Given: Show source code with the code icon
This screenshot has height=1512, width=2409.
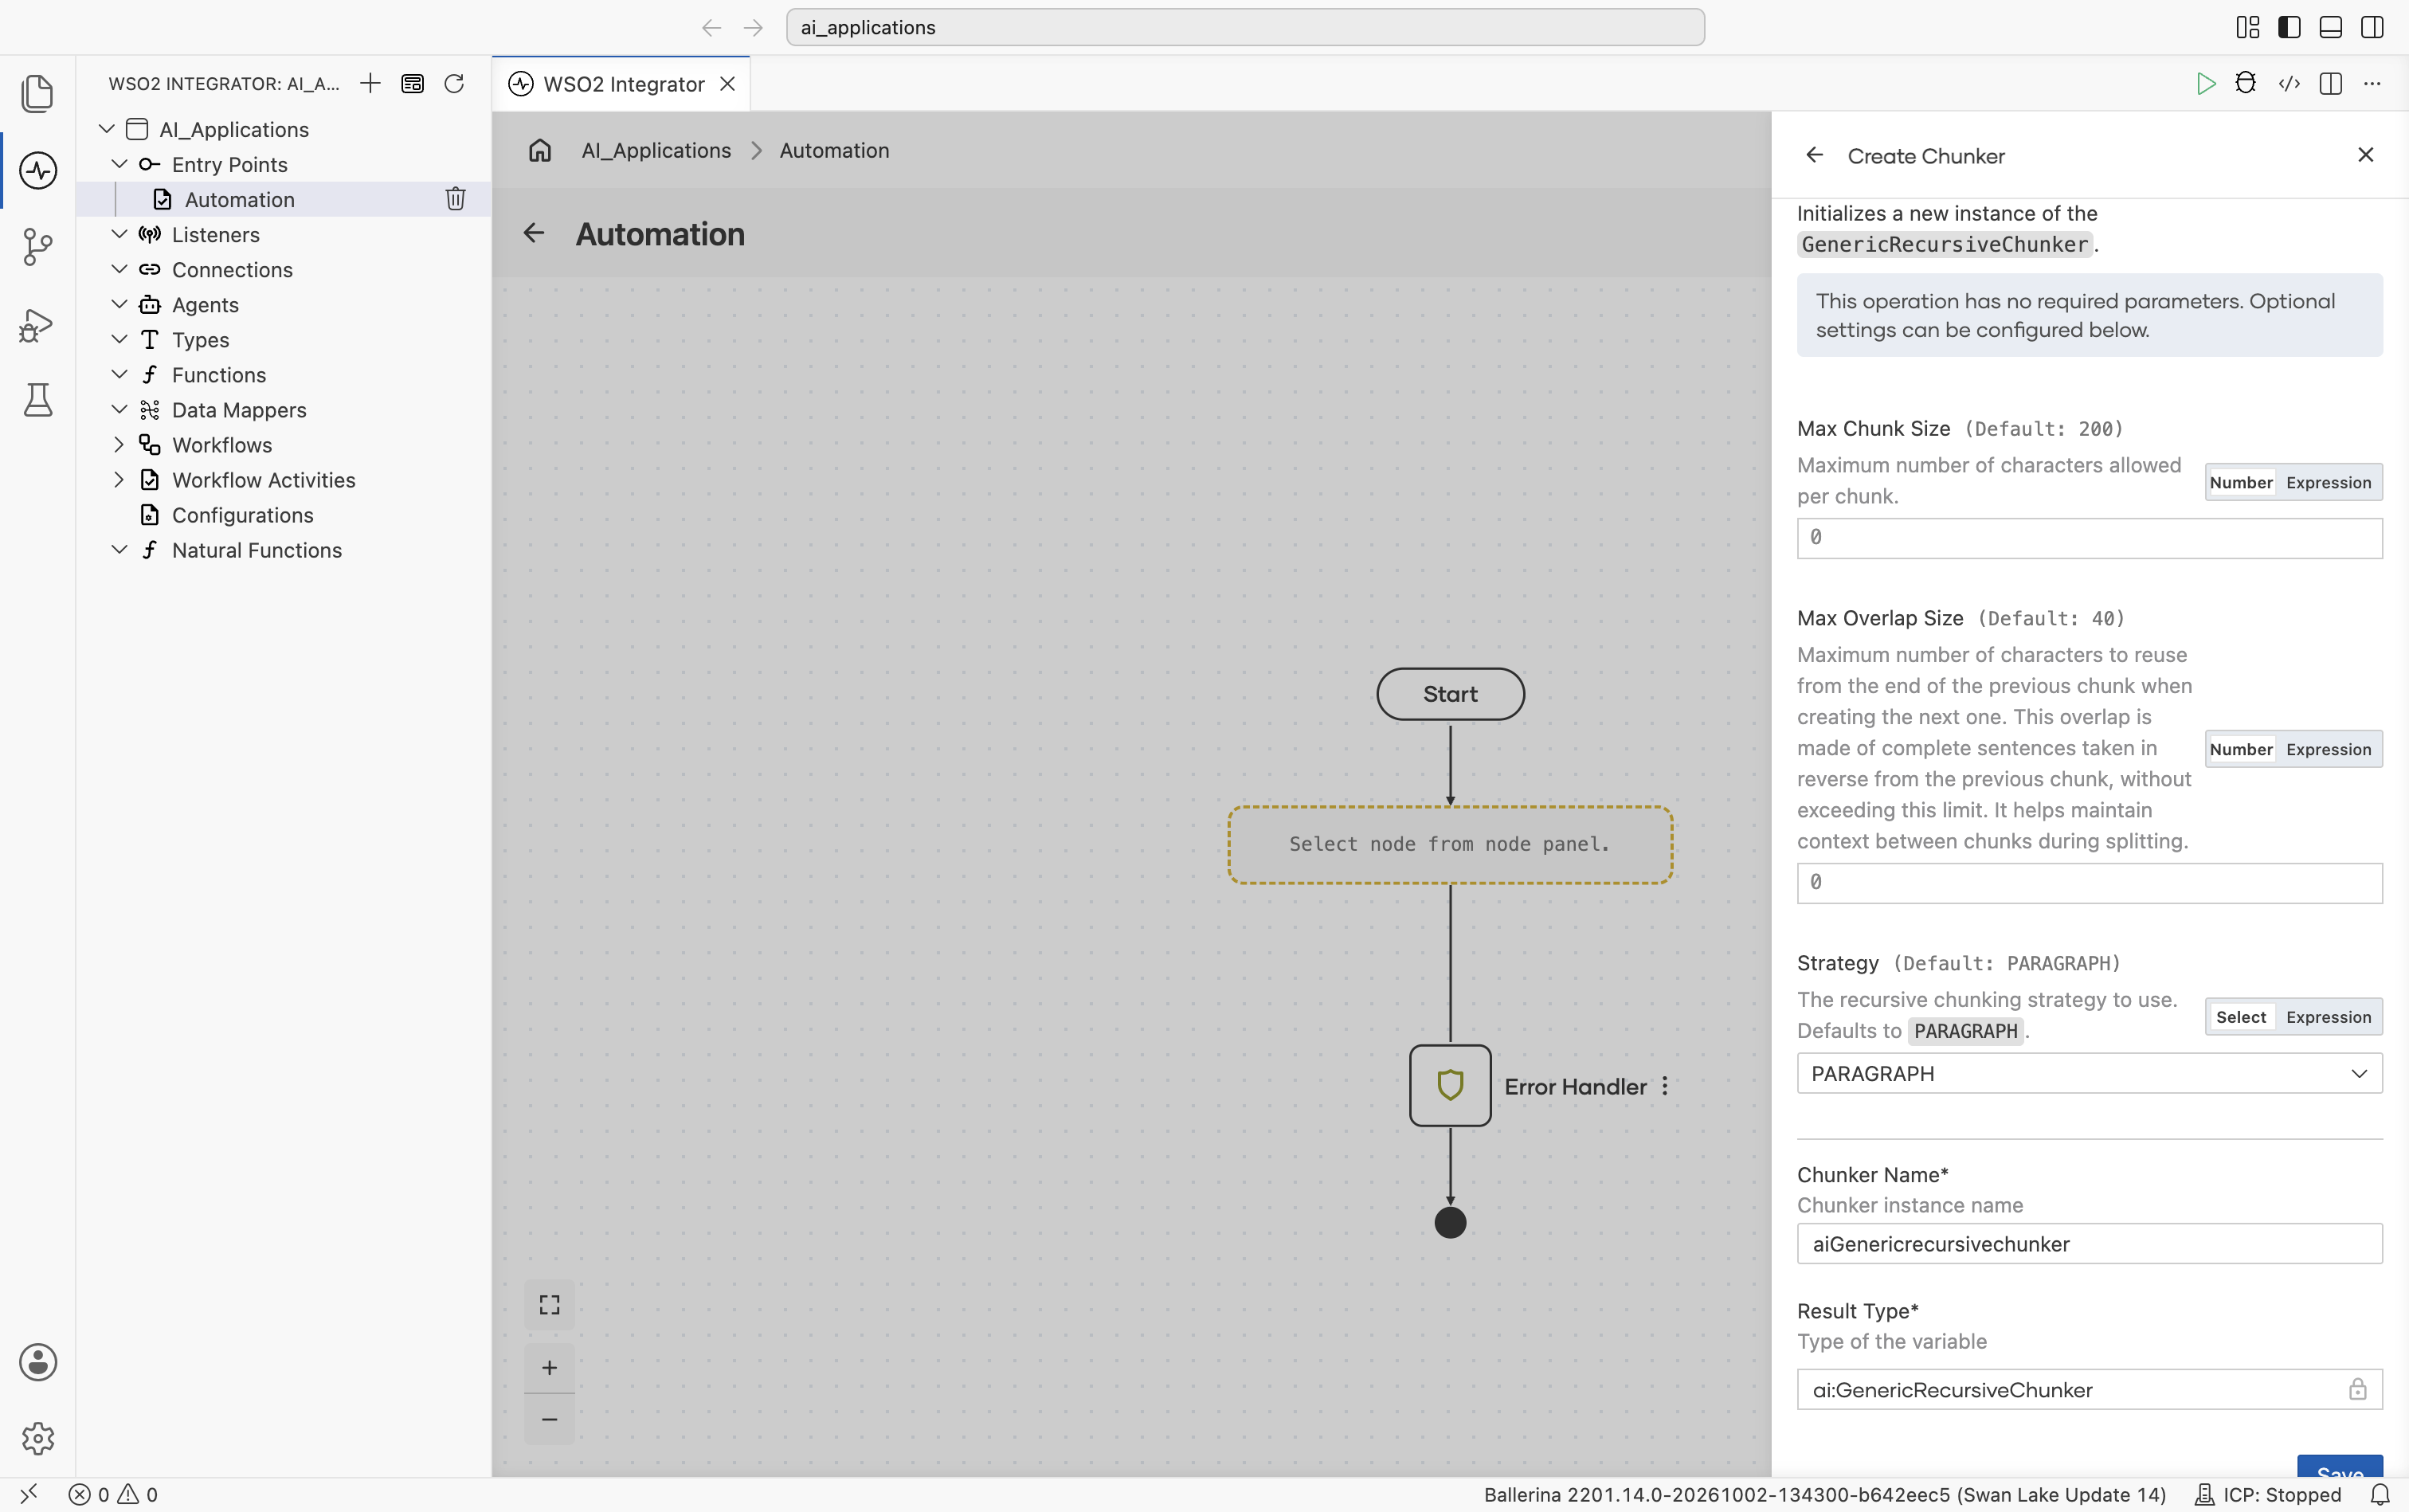Looking at the screenshot, I should pos(2288,84).
